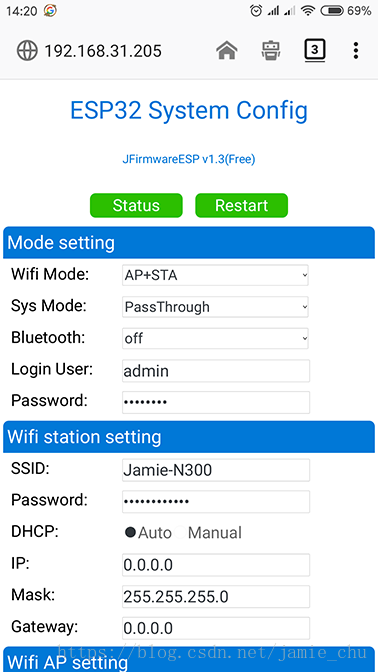
Task: Click the Mask field showing 255.255.255.0
Action: 216,597
